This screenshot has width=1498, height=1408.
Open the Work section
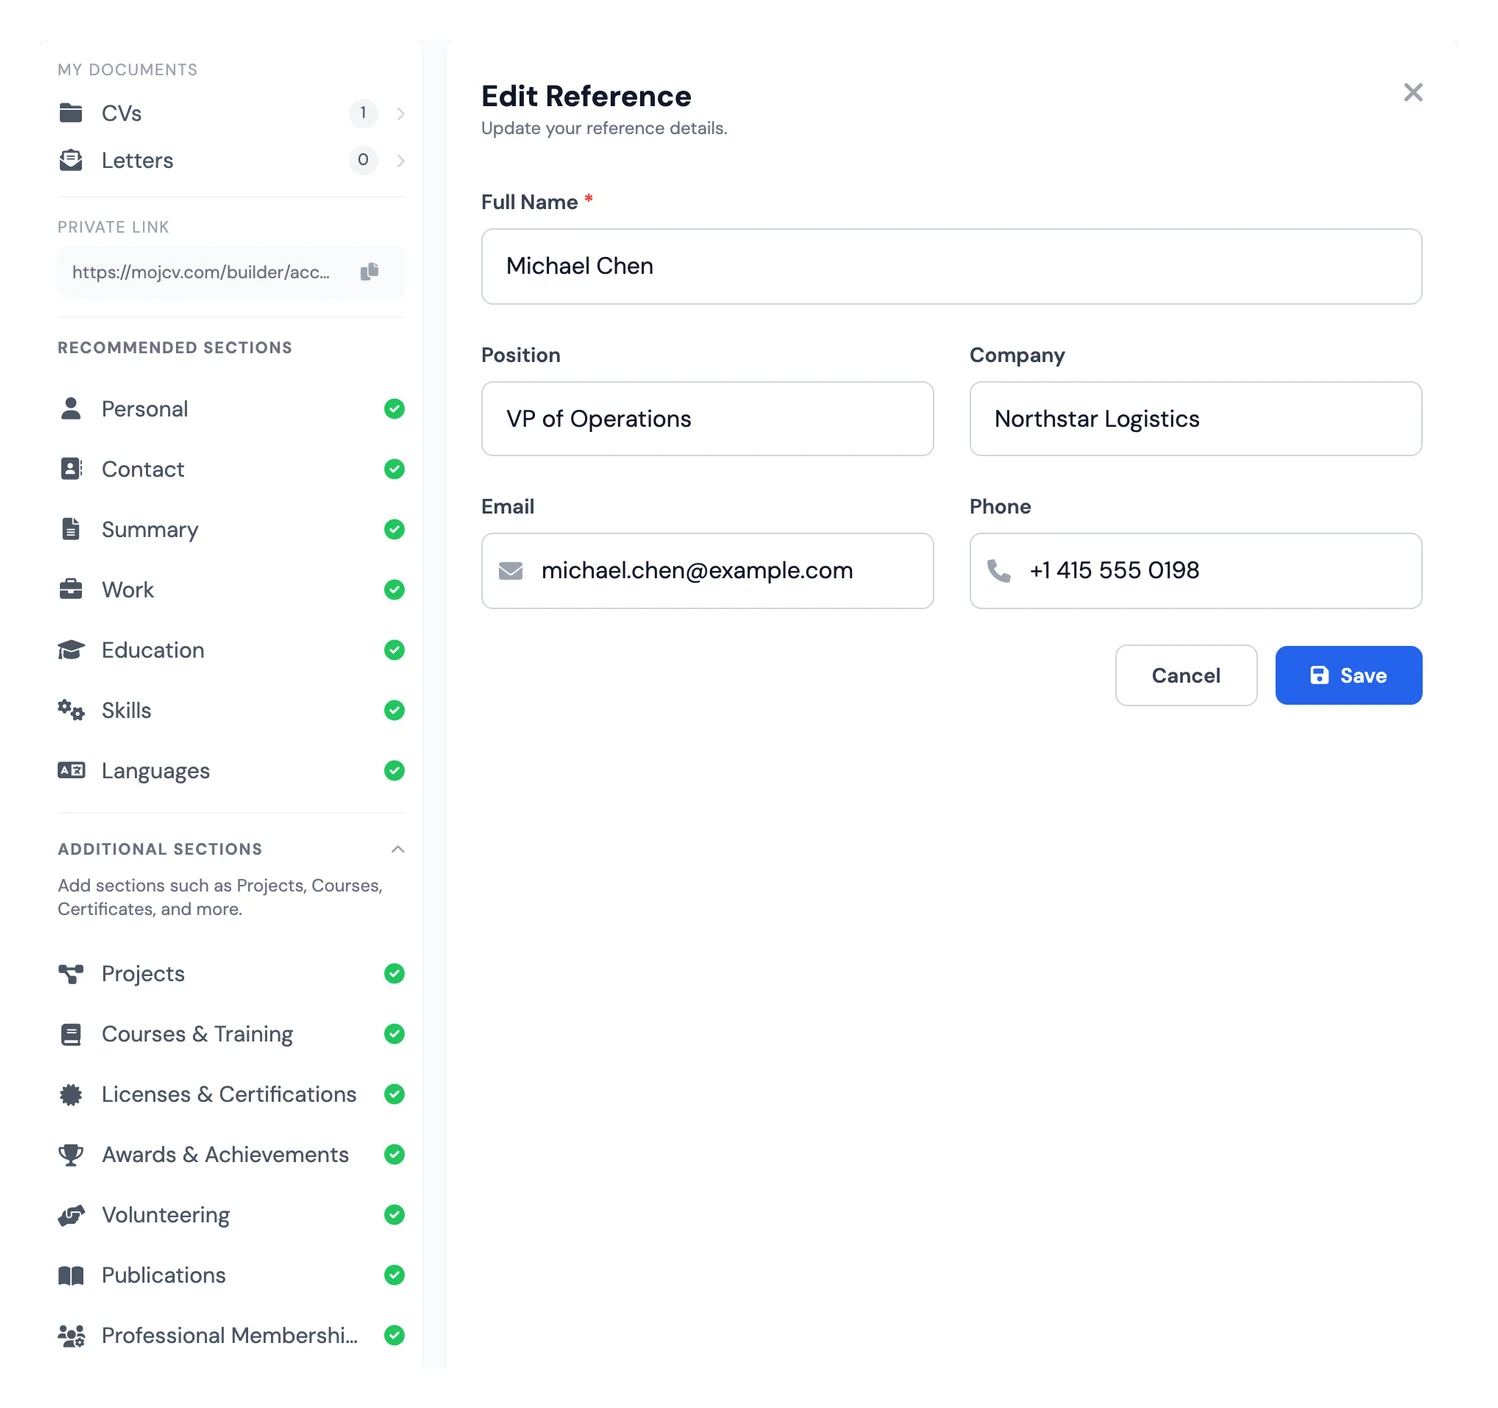coord(231,590)
